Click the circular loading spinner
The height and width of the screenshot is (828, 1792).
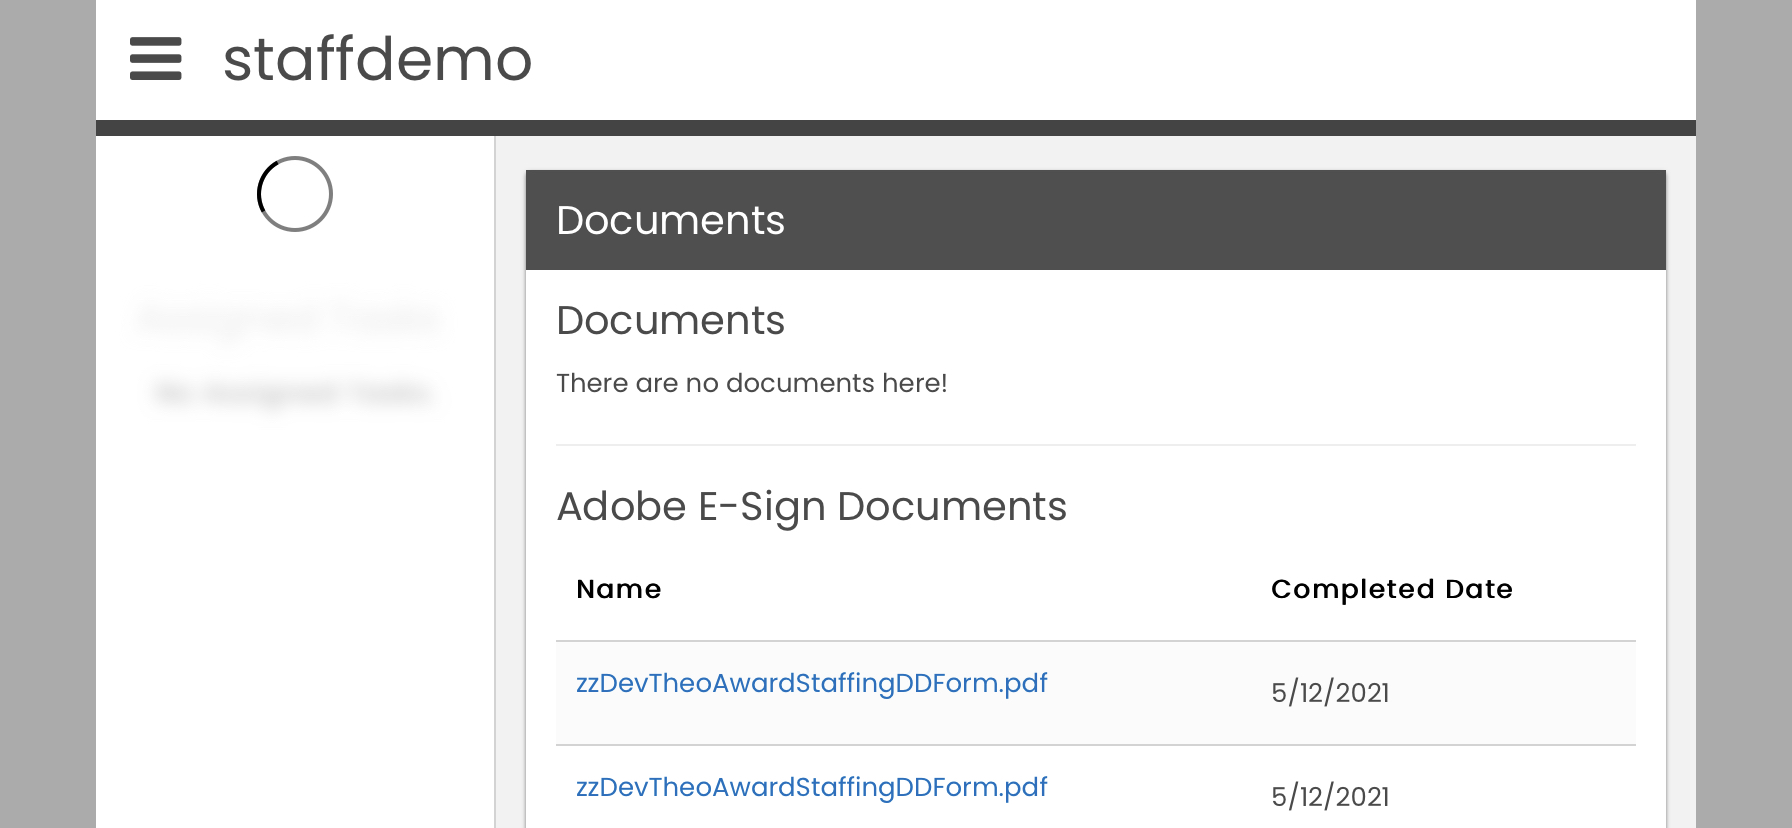click(295, 194)
